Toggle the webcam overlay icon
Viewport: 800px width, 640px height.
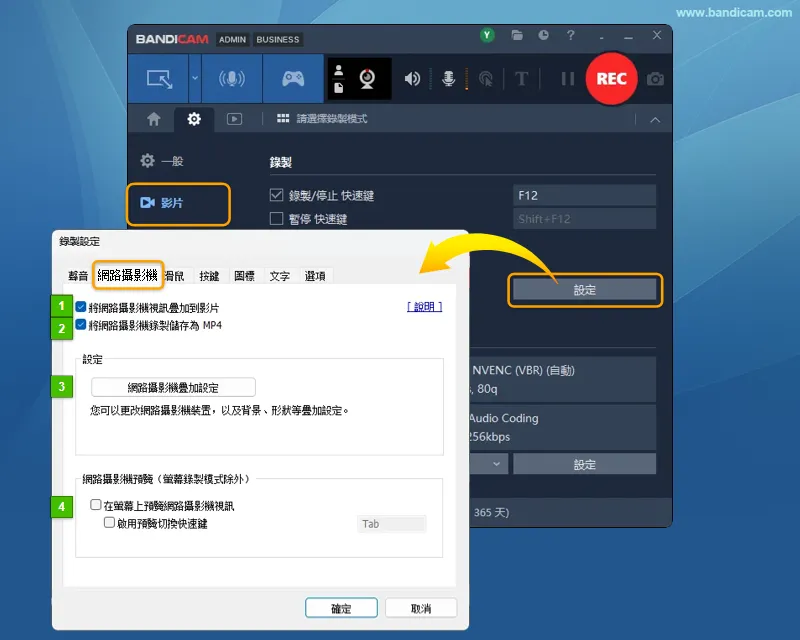(367, 79)
